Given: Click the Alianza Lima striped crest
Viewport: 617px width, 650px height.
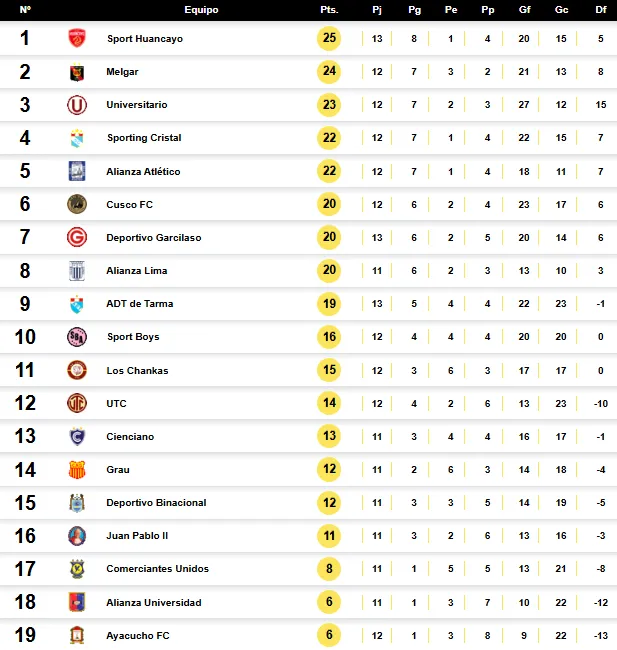Looking at the screenshot, I should 77,271.
